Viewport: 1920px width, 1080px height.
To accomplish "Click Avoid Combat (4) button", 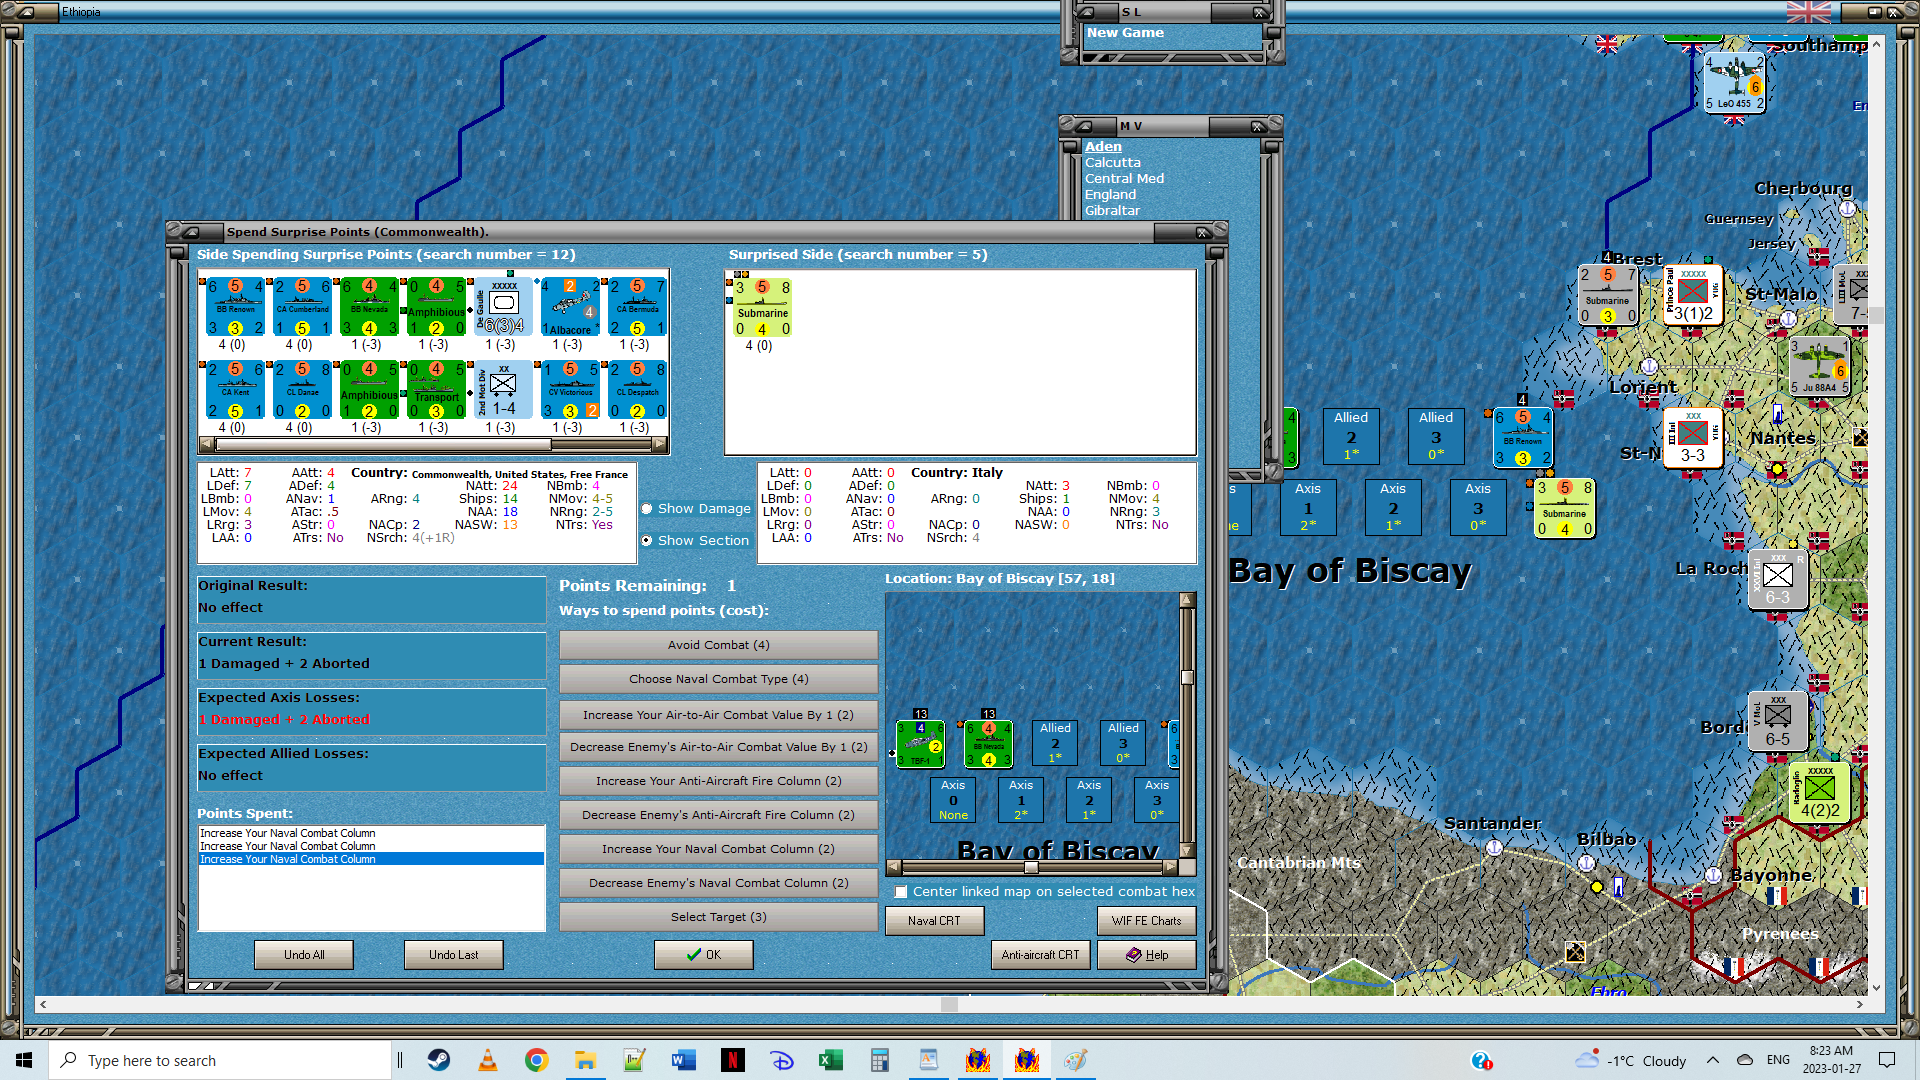I will pyautogui.click(x=718, y=645).
